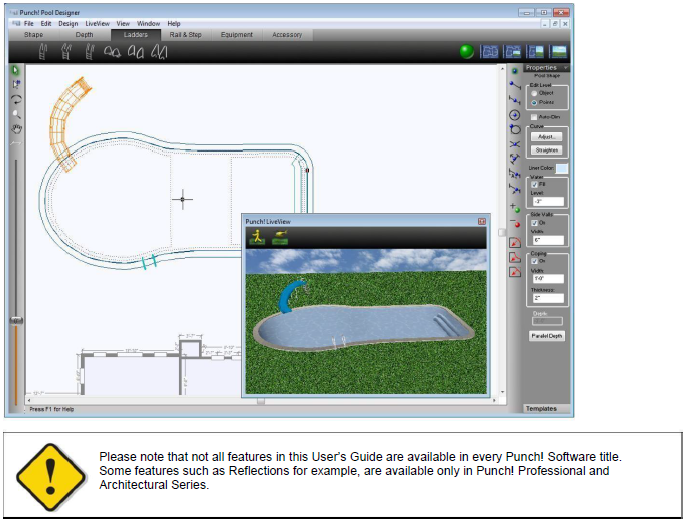Click the first red curve icon below the red dot
The image size is (684, 520).
click(515, 243)
